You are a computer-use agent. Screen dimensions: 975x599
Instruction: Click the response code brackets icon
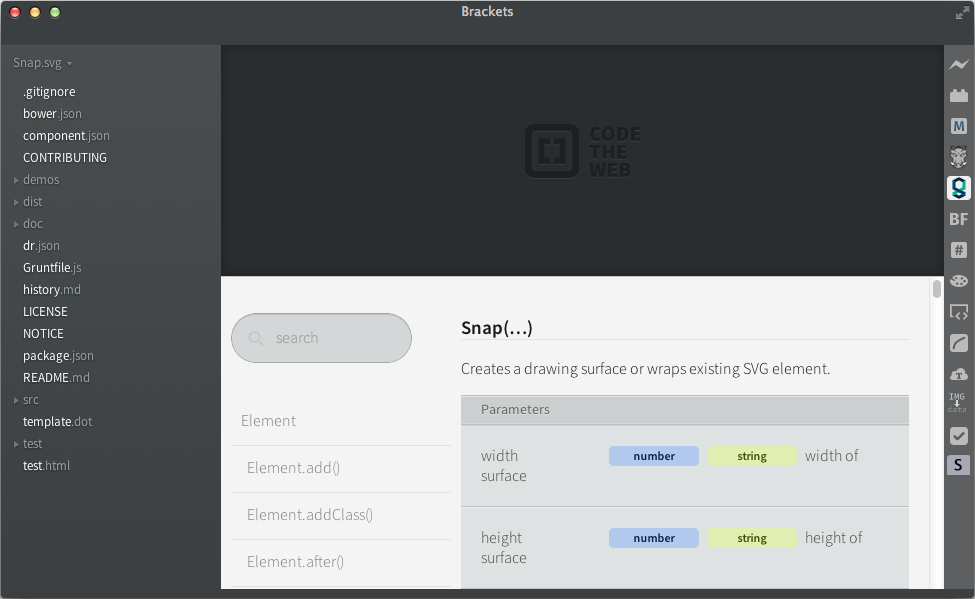coord(958,312)
